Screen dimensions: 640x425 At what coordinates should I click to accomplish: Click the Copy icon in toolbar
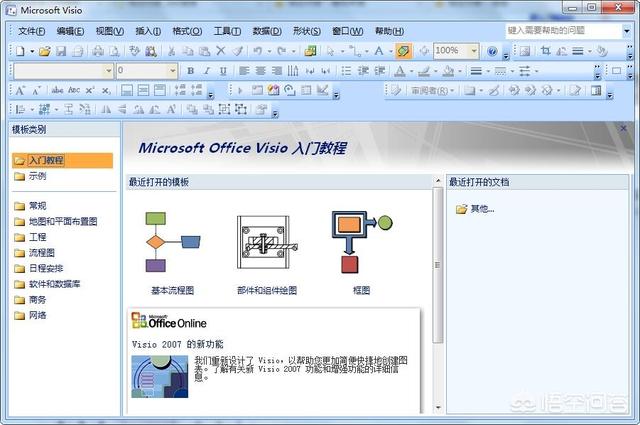(188, 51)
